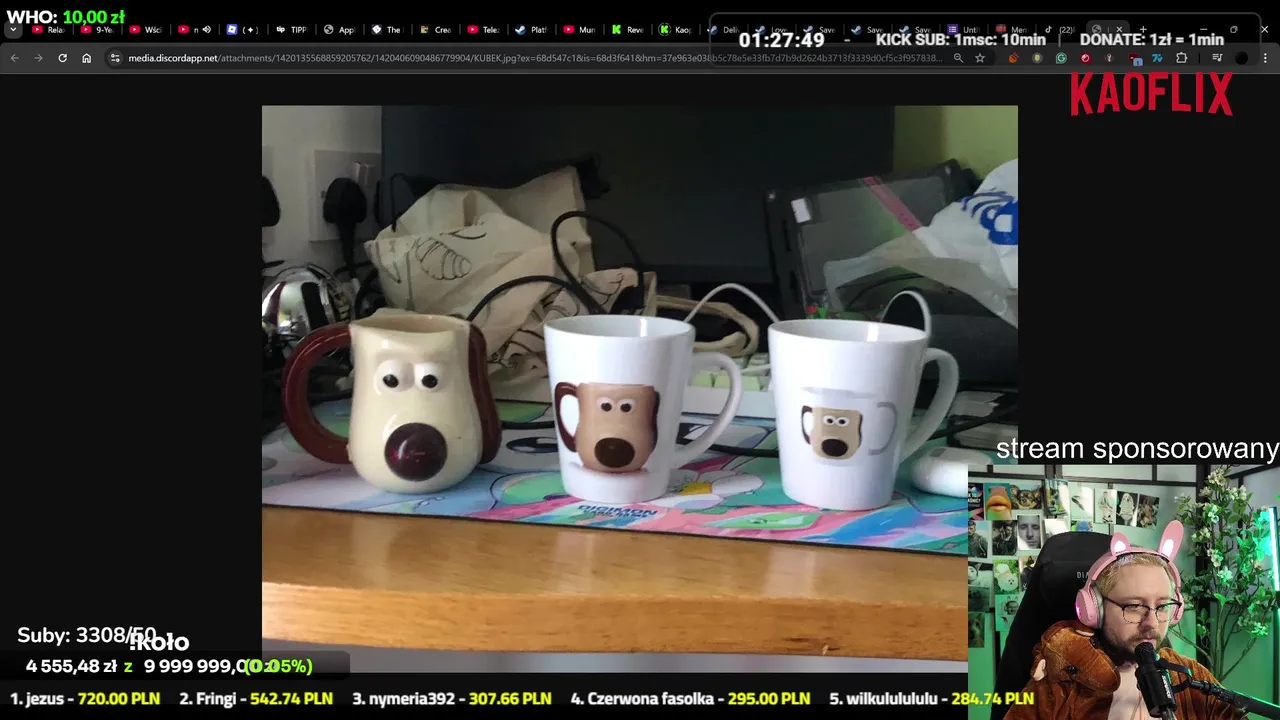Switch to the 'Tele' YouTube tab

483,30
